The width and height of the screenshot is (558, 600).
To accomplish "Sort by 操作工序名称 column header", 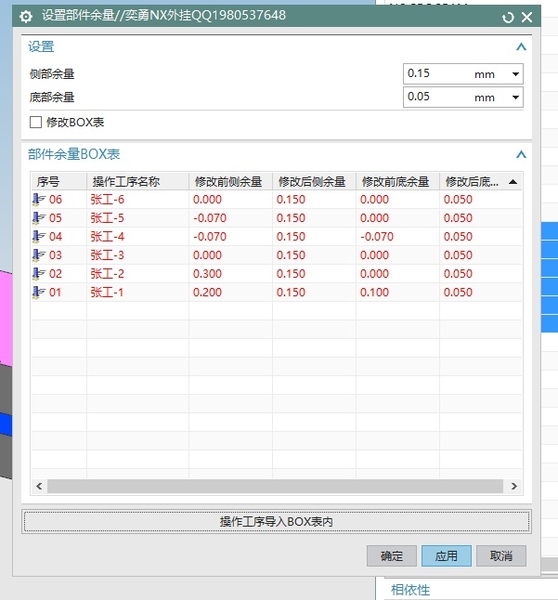I will 138,182.
